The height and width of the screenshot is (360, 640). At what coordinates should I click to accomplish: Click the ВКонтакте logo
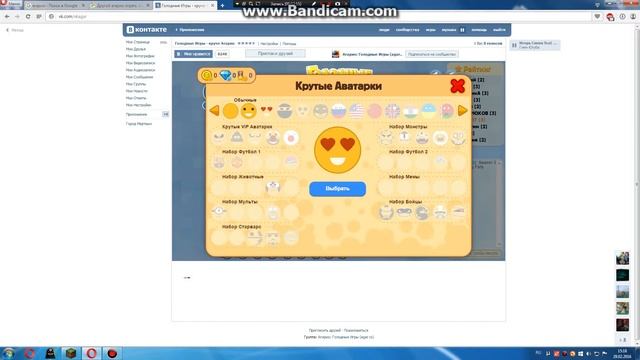click(x=147, y=29)
